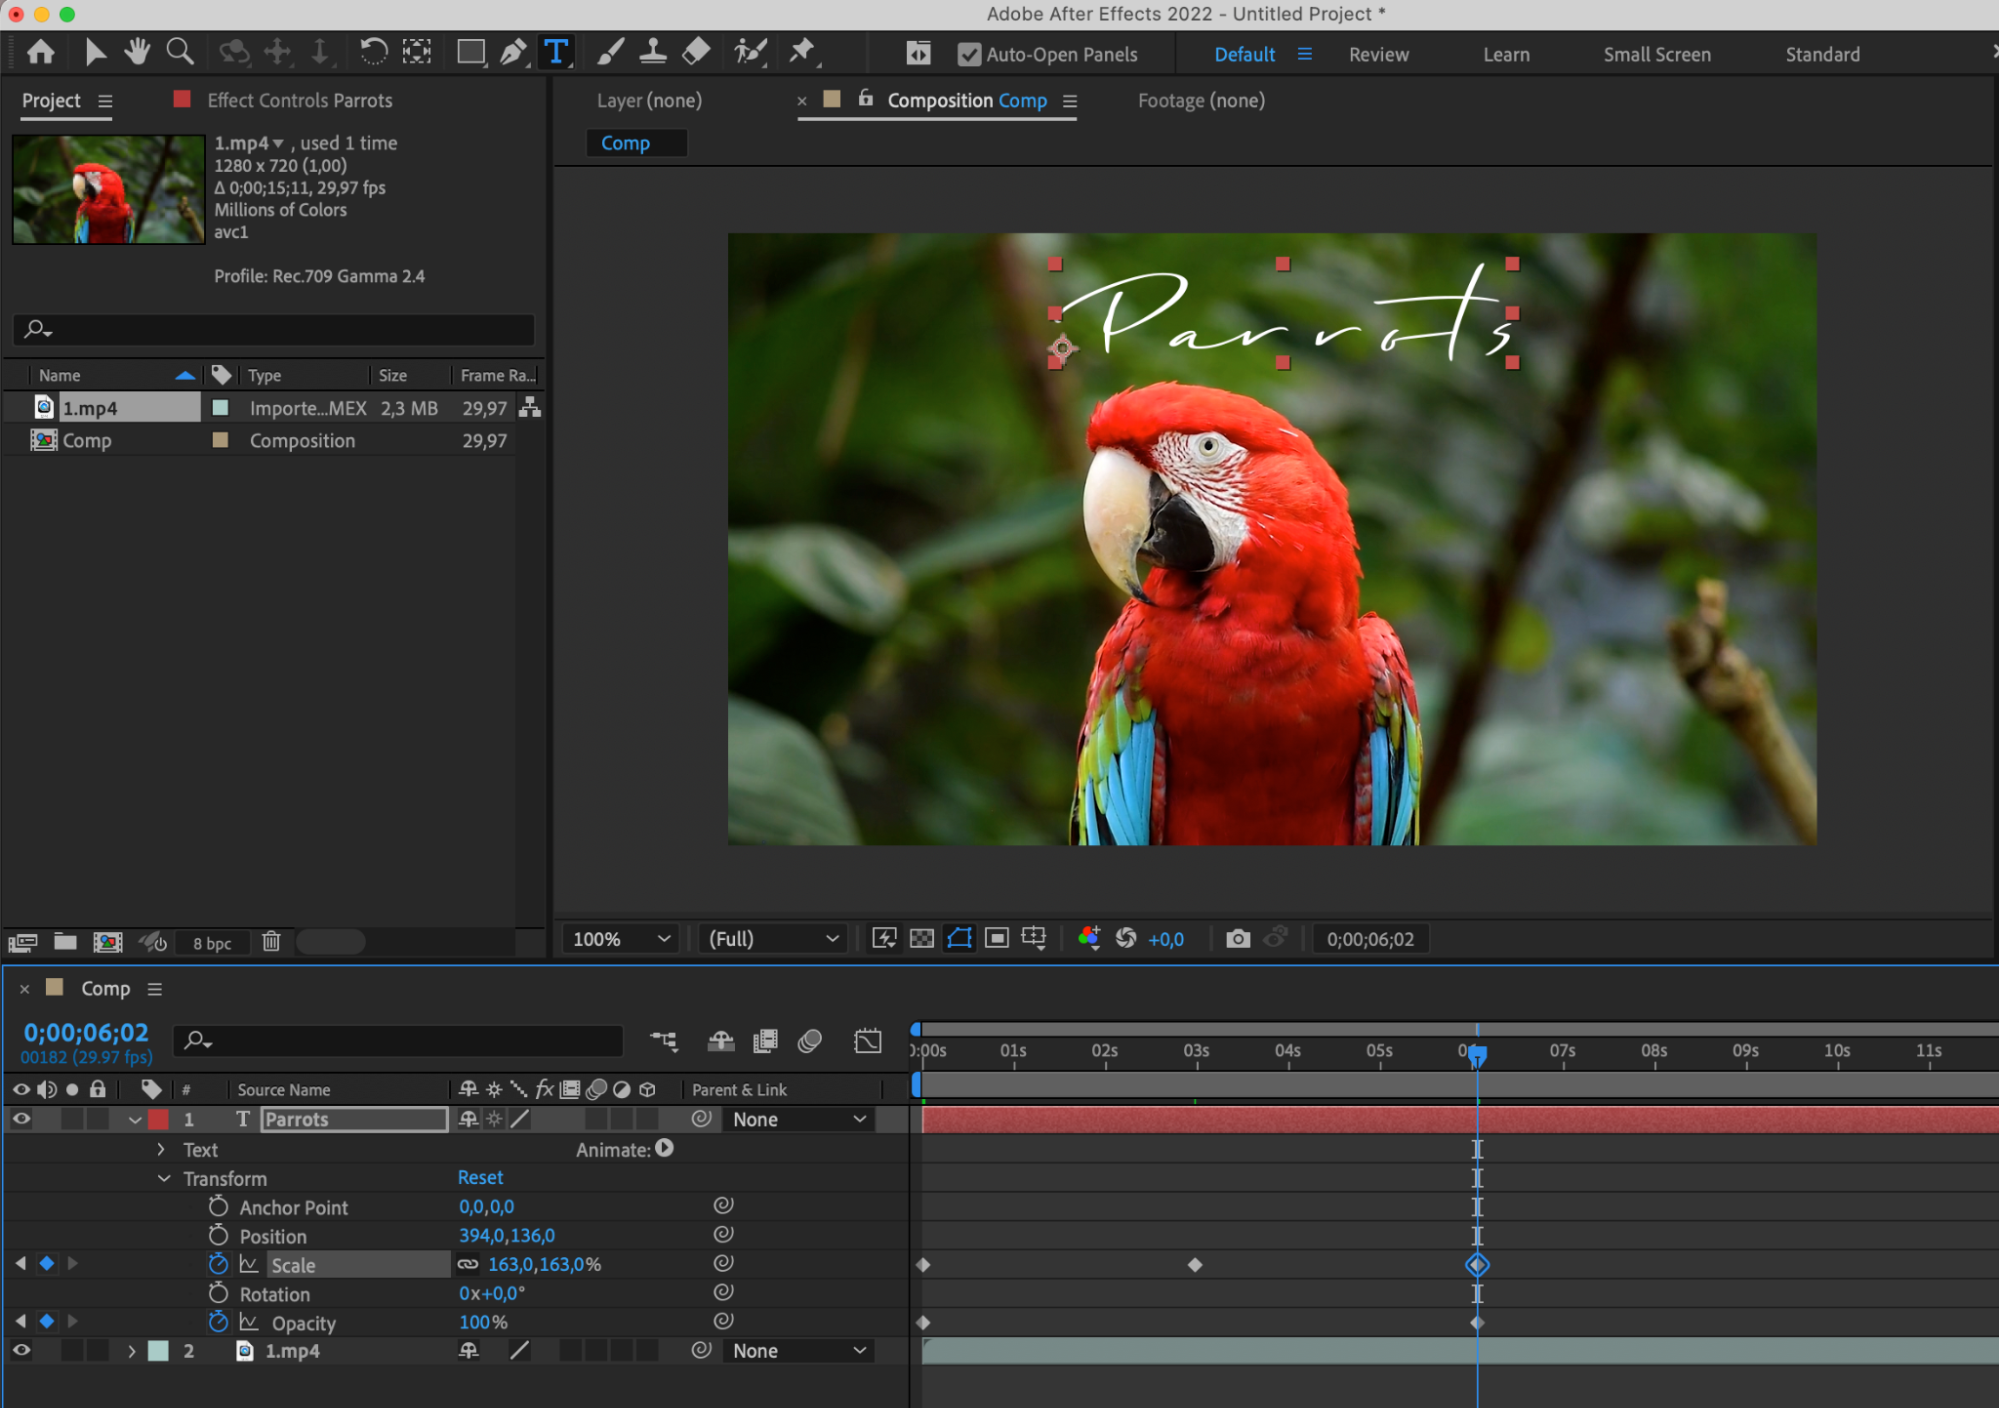Screen dimensions: 1999x1409
Task: Select the Rectangle shape tool
Action: 470,52
